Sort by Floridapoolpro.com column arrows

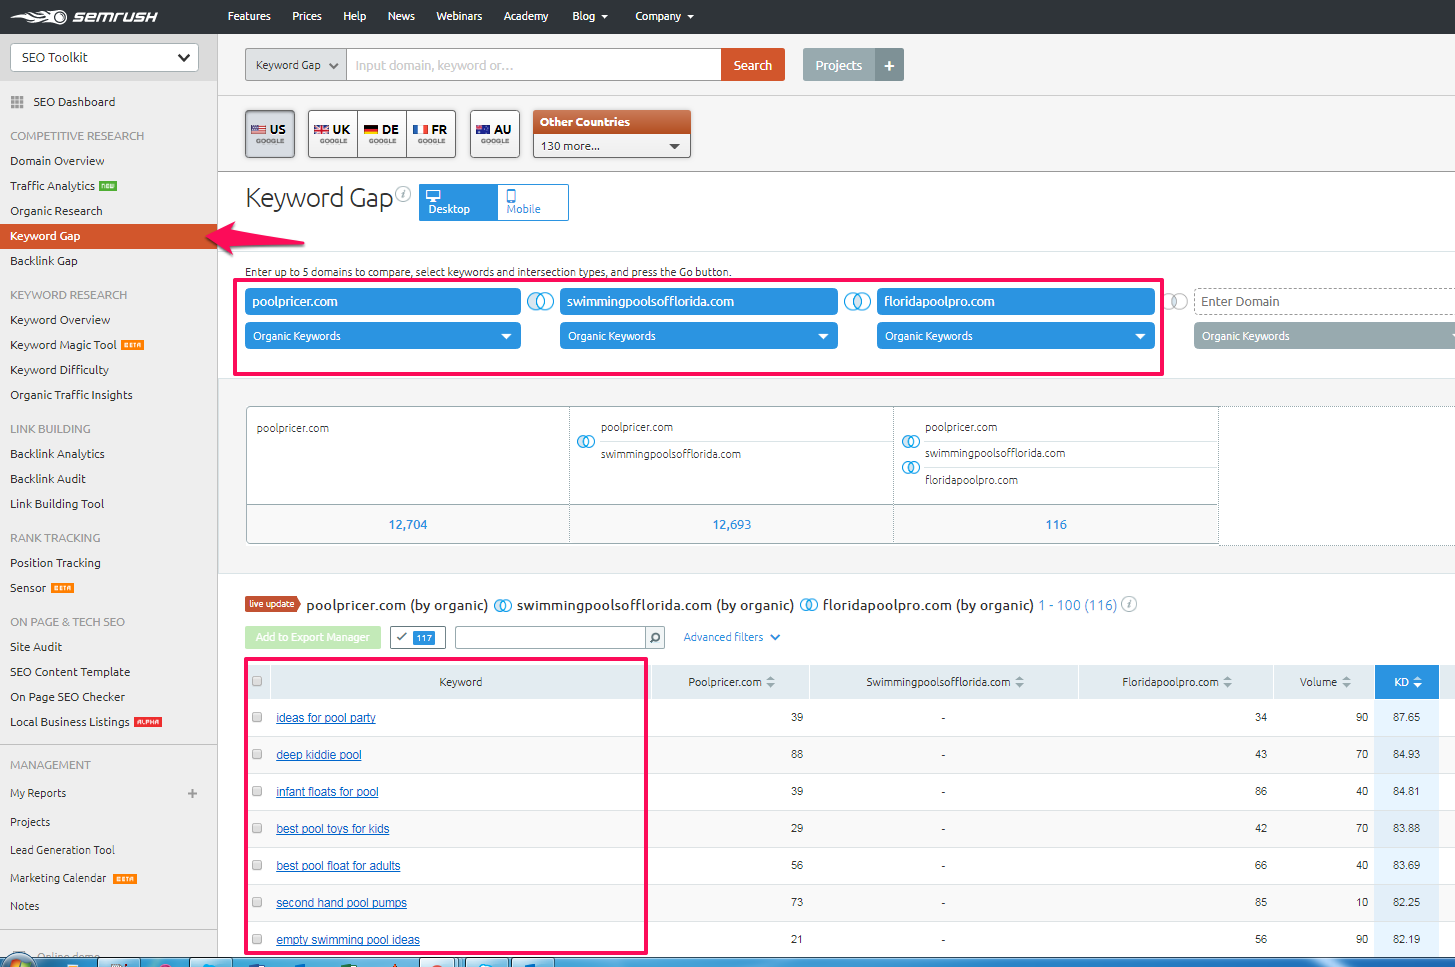tap(1227, 682)
